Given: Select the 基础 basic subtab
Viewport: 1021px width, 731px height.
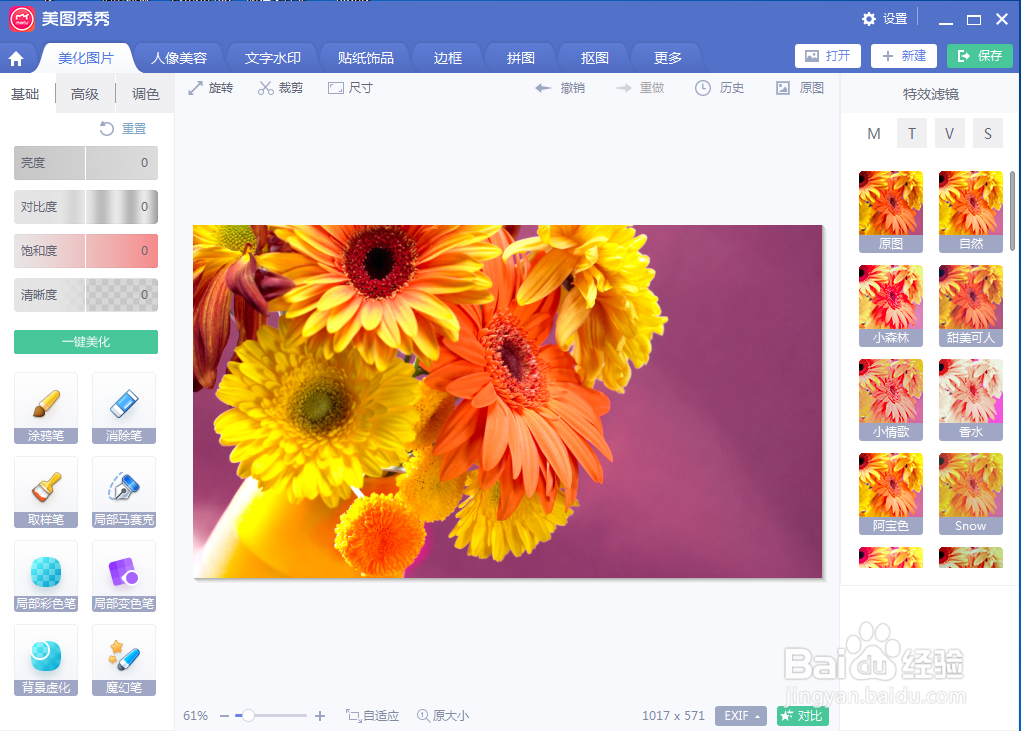Looking at the screenshot, I should tap(25, 94).
